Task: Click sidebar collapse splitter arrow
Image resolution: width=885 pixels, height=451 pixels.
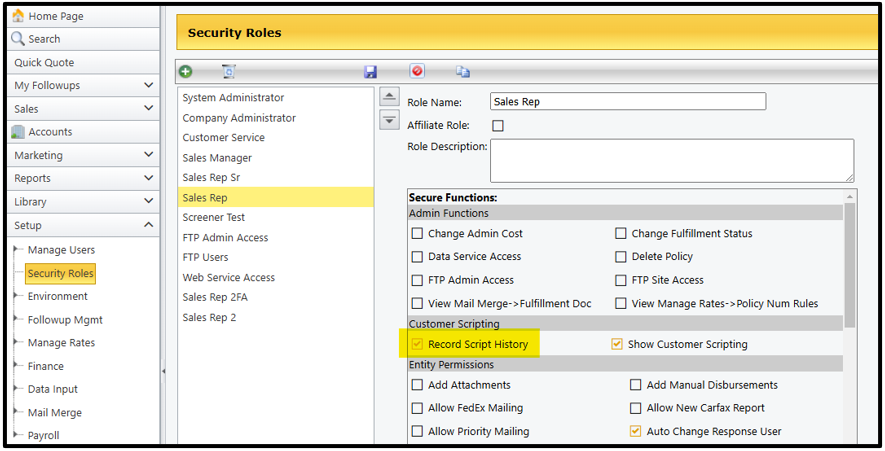Action: tap(163, 371)
